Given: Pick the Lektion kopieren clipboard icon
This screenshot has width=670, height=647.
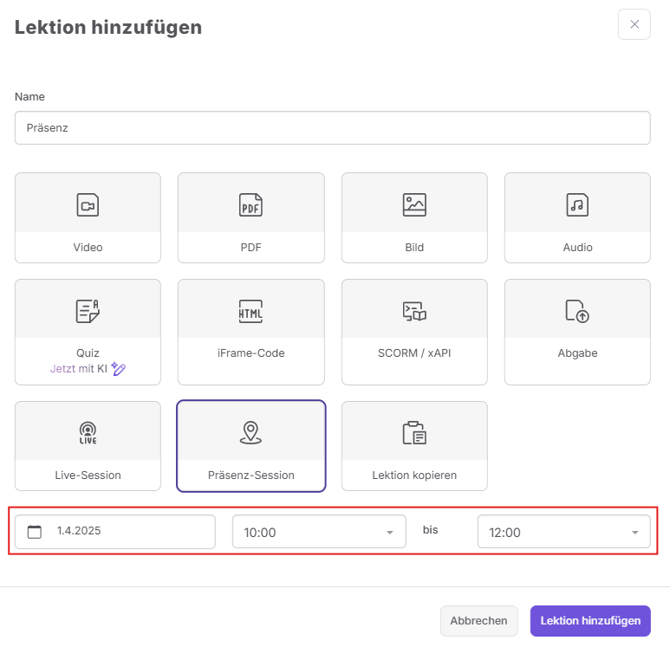Looking at the screenshot, I should [414, 433].
